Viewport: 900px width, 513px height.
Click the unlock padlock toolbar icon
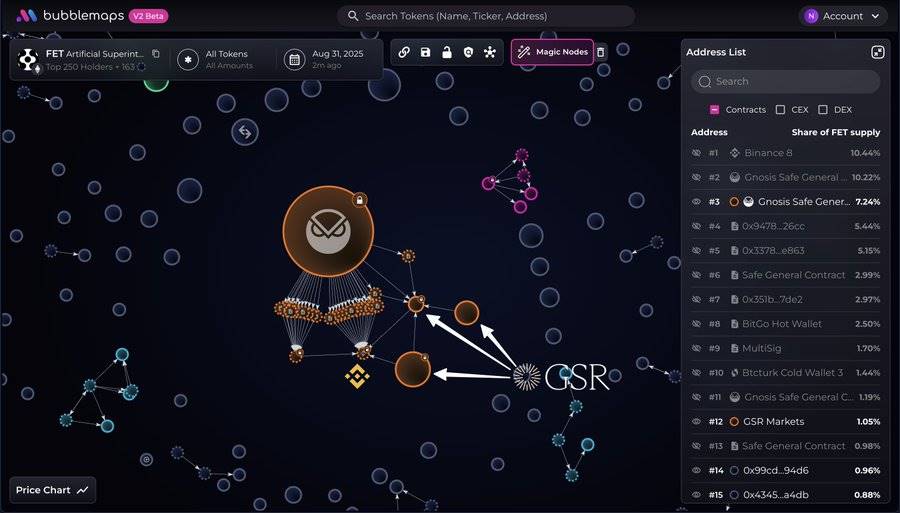click(x=447, y=52)
